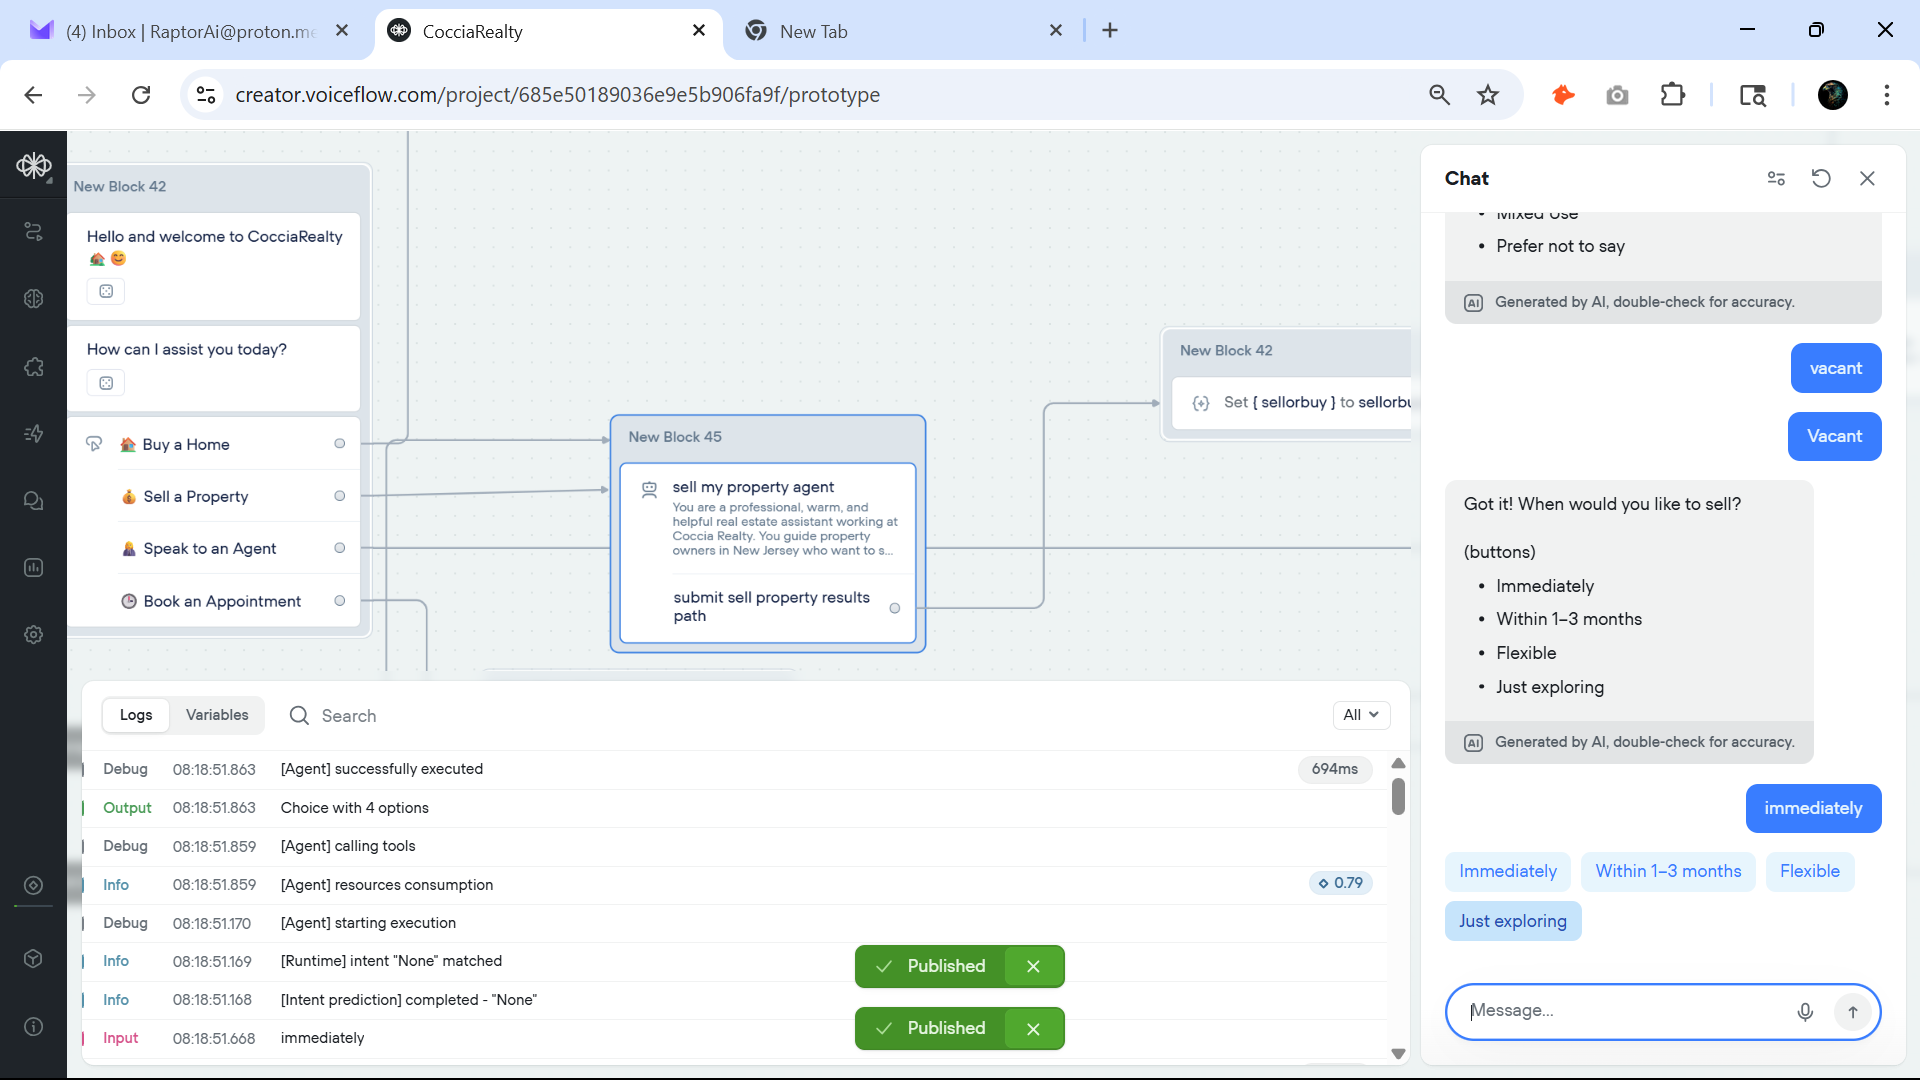Click the 'submit sell property results path' port
Screen dimensions: 1920x1080
pos(894,608)
